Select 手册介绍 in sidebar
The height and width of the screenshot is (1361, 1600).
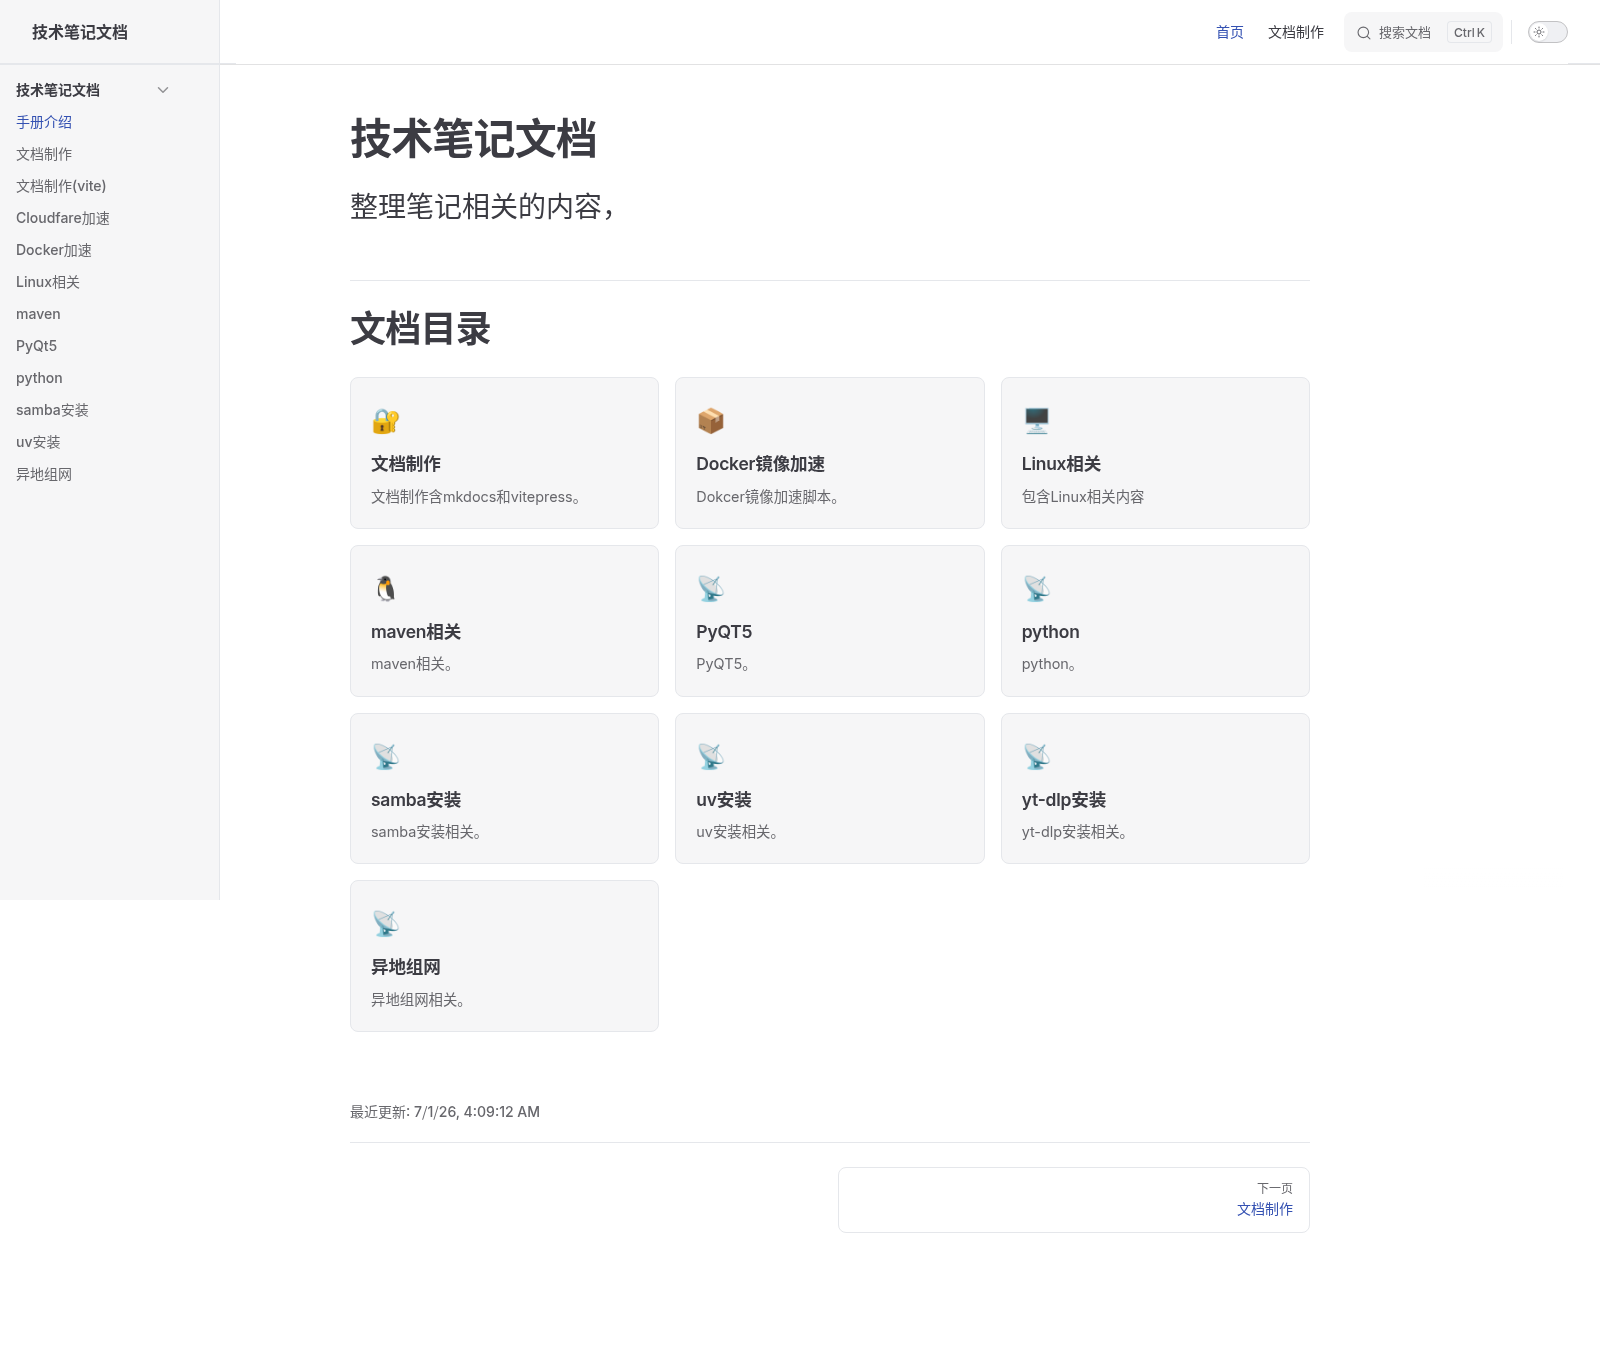[x=44, y=122]
